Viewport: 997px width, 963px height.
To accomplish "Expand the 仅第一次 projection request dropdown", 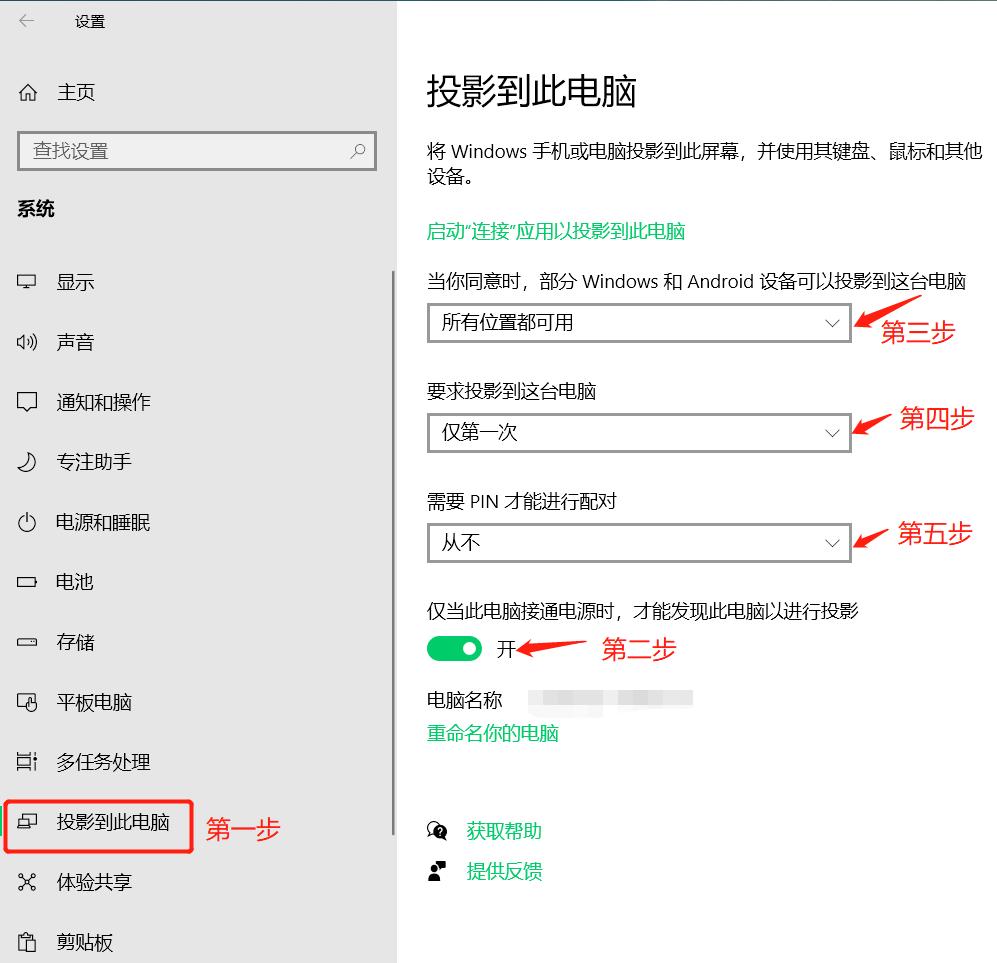I will [x=638, y=433].
